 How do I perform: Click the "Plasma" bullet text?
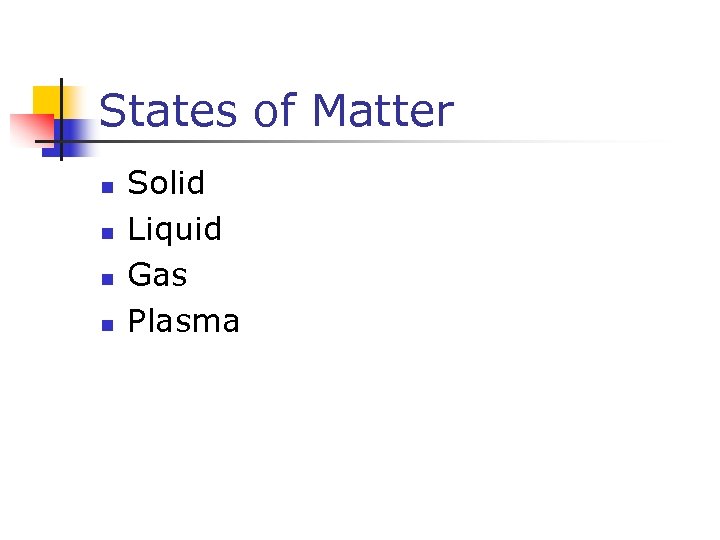[183, 321]
